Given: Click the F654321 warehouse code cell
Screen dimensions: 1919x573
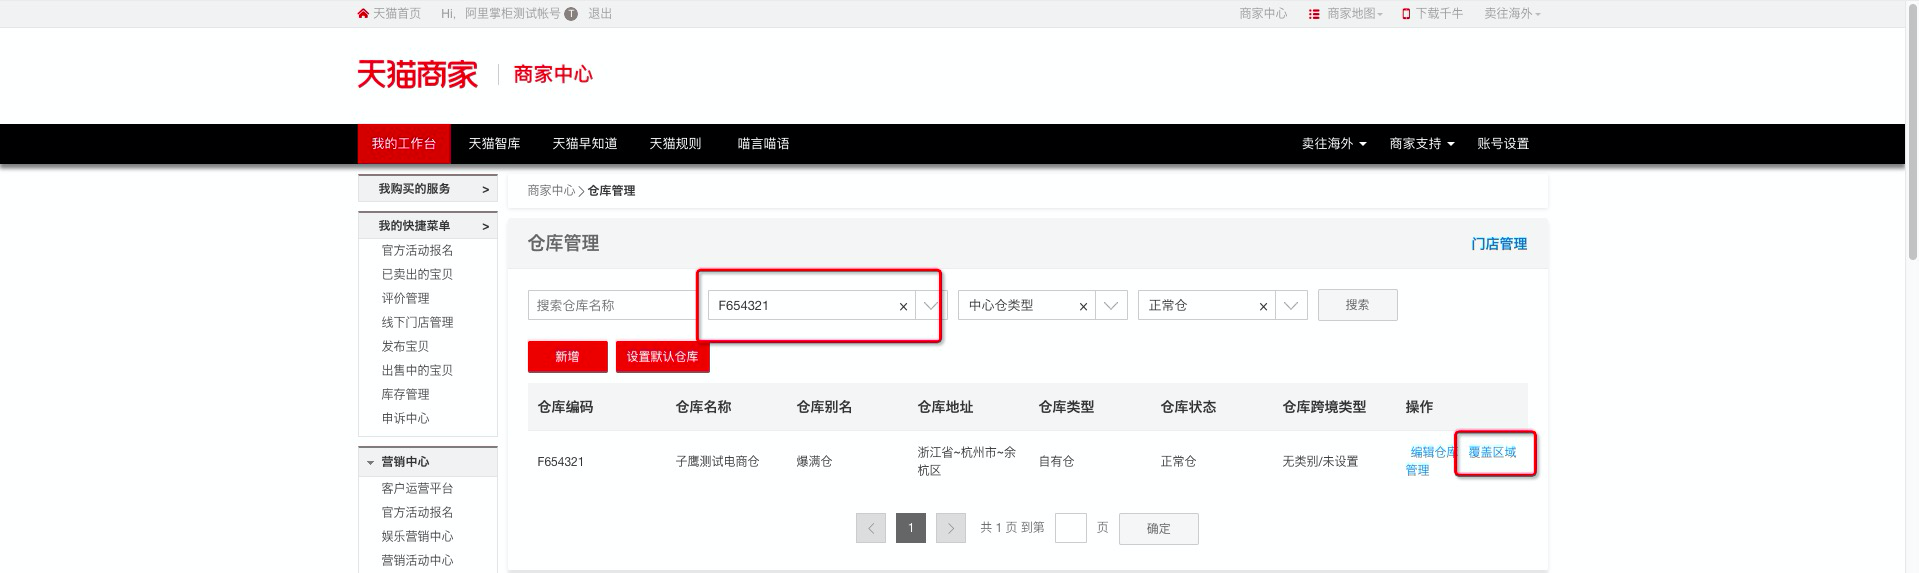Looking at the screenshot, I should point(560,462).
